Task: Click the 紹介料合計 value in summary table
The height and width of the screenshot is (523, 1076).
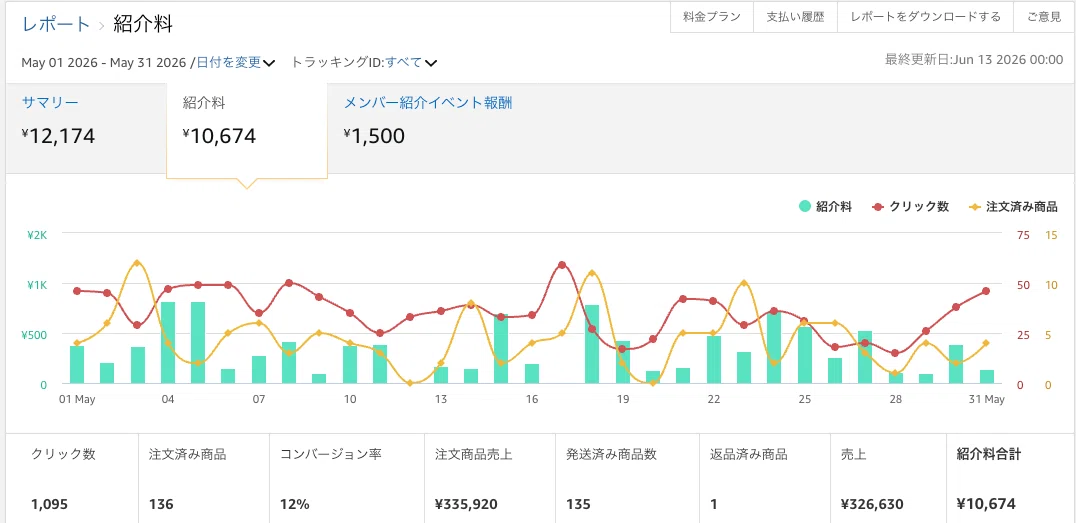Action: 985,504
